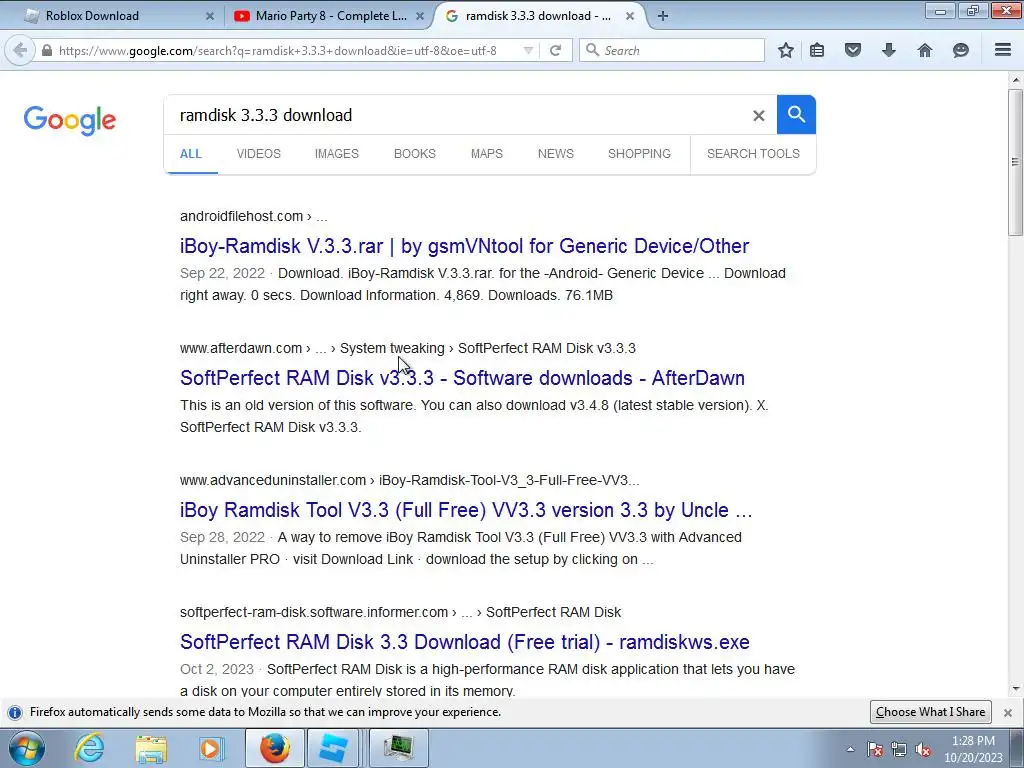Open the clock showing 1:28 PM
This screenshot has width=1024, height=768.
click(973, 749)
